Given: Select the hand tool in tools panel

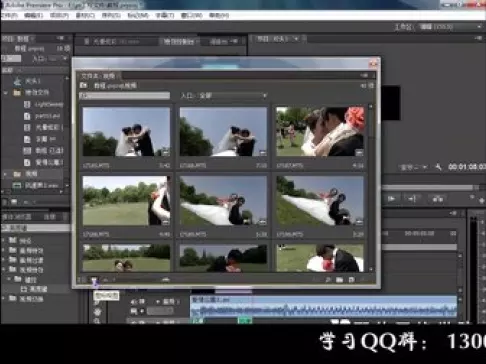Looking at the screenshot, I should coord(97,312).
